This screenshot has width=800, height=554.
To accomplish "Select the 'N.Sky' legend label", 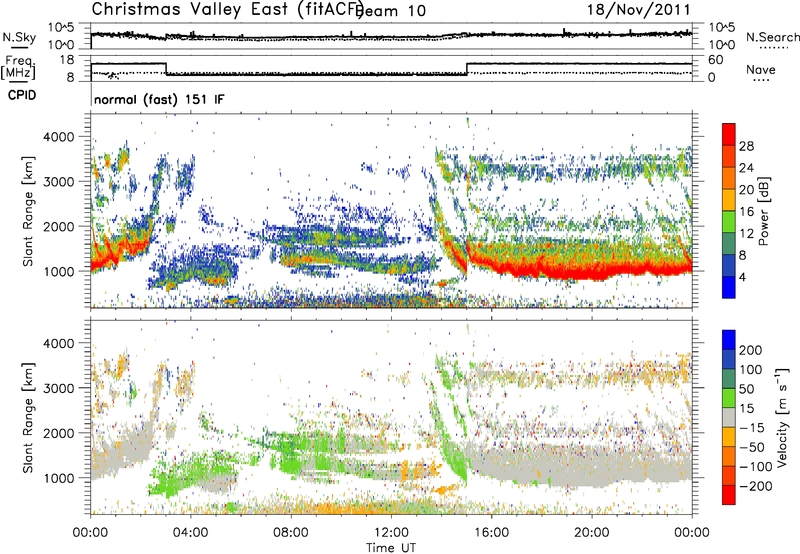I will [x=19, y=37].
